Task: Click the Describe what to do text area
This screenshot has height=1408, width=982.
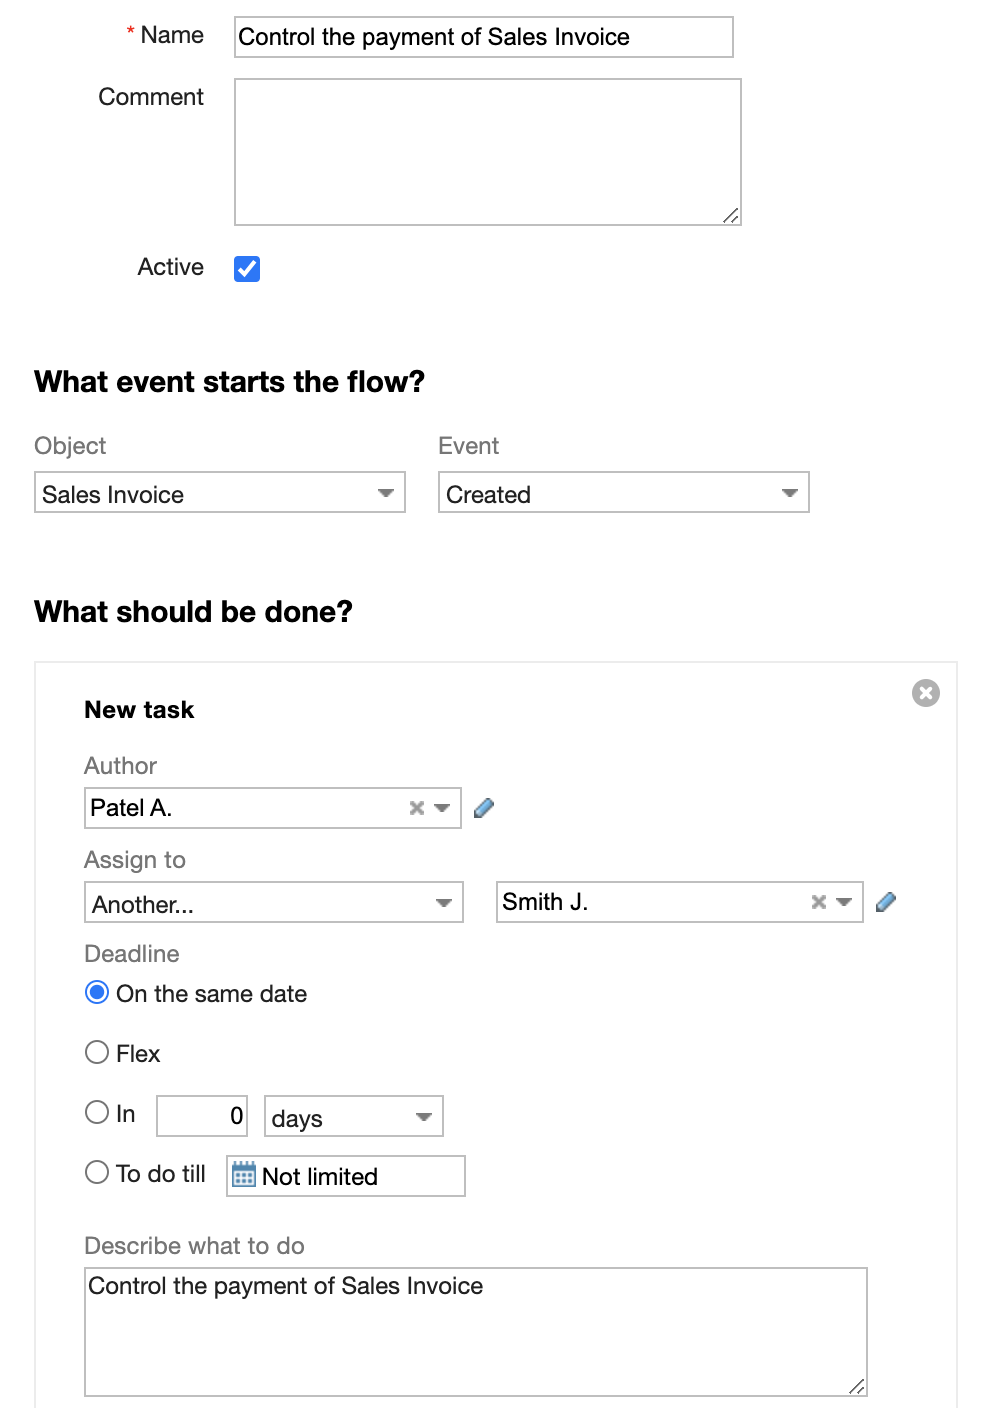Action: click(476, 1332)
